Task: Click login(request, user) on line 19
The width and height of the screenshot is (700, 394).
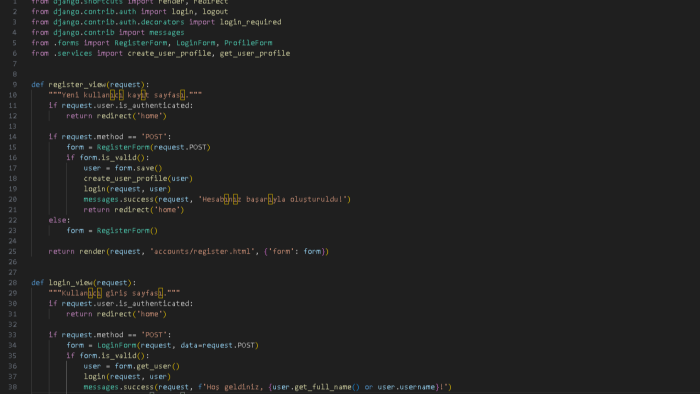Action: click(x=127, y=189)
